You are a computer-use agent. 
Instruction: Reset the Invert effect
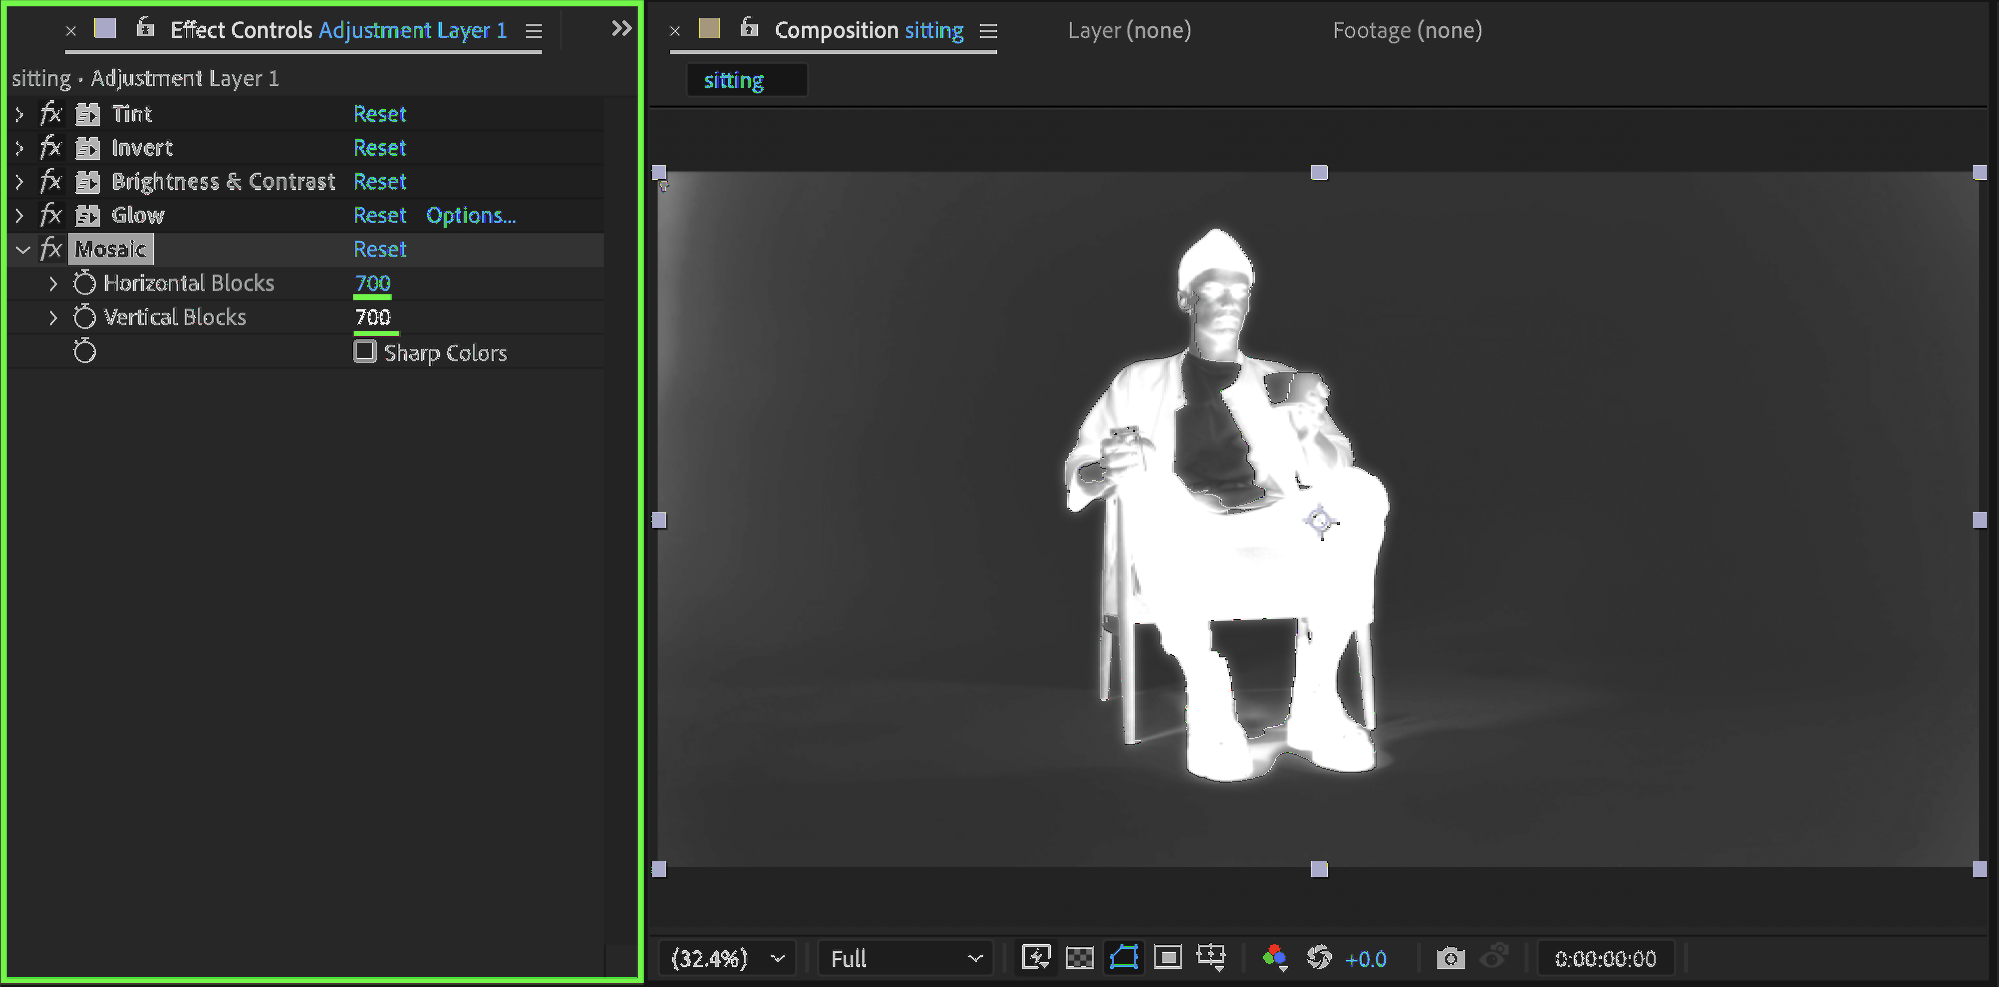(380, 148)
